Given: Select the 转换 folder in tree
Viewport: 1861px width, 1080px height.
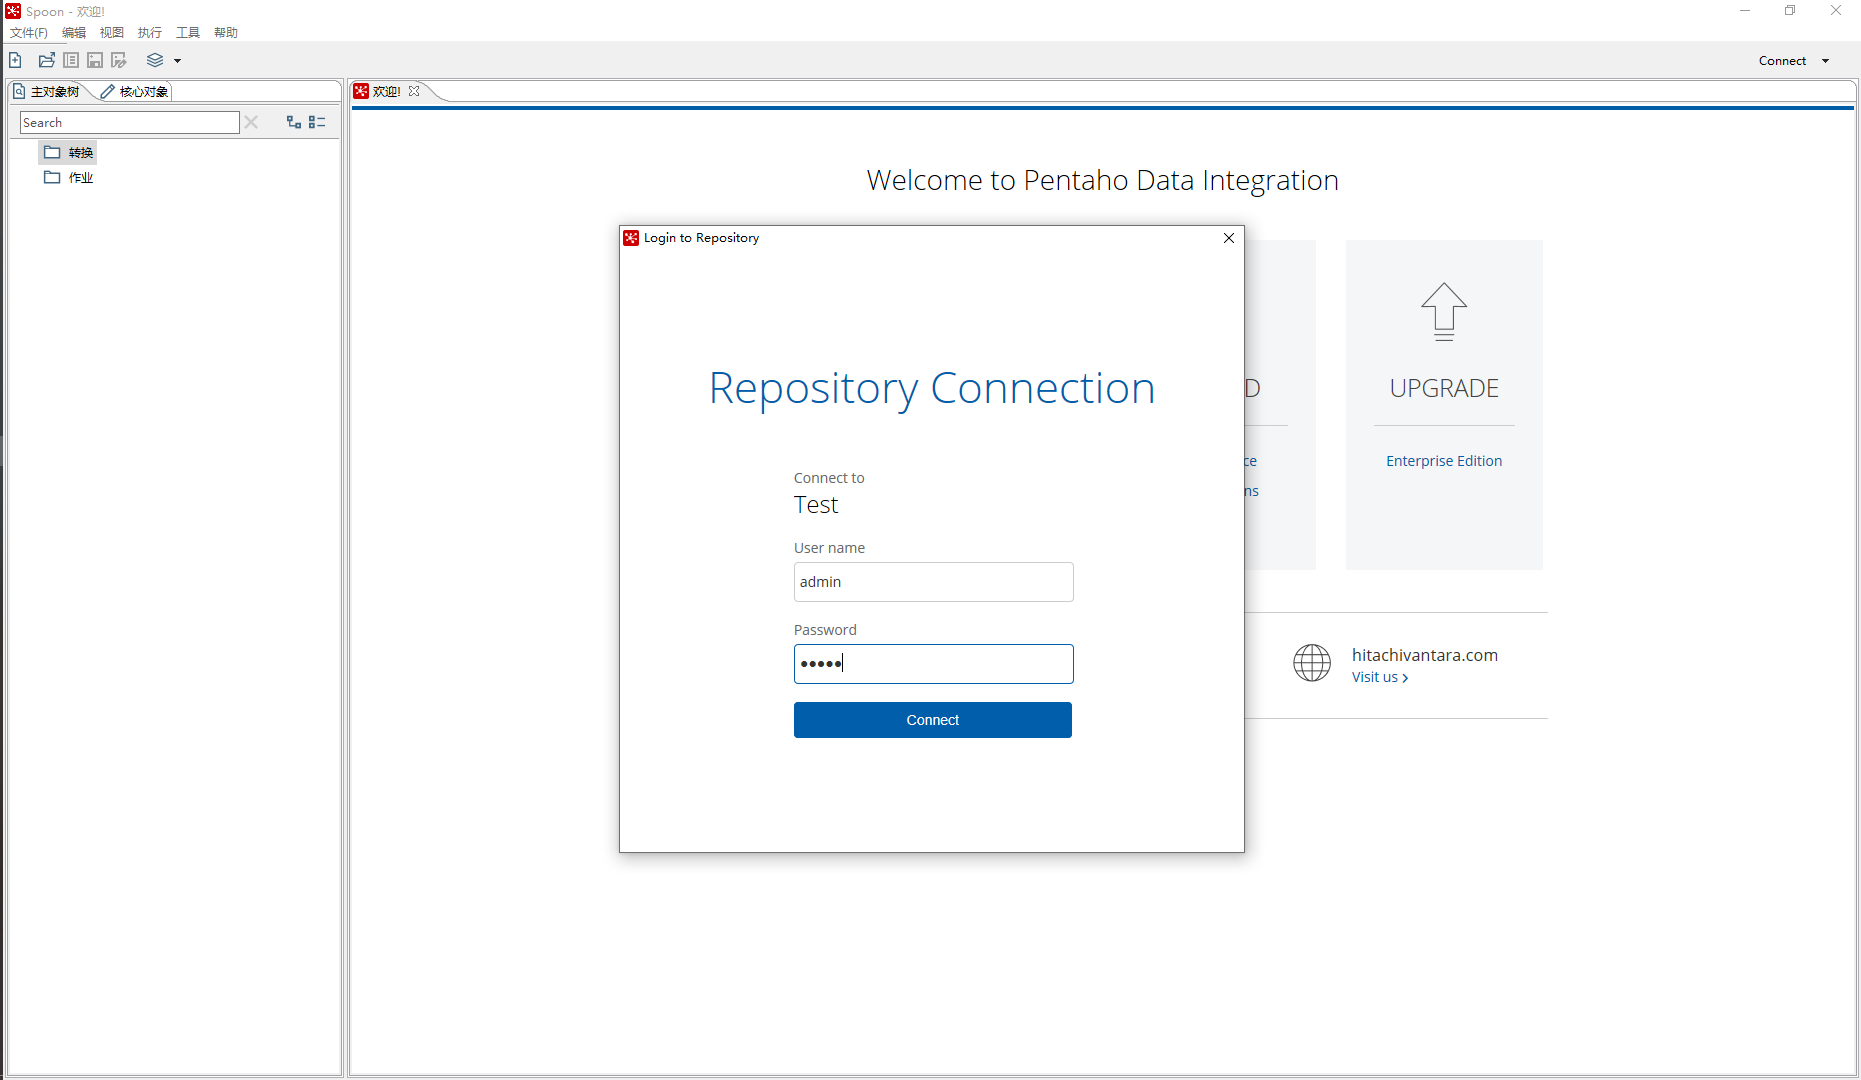Looking at the screenshot, I should [x=68, y=152].
